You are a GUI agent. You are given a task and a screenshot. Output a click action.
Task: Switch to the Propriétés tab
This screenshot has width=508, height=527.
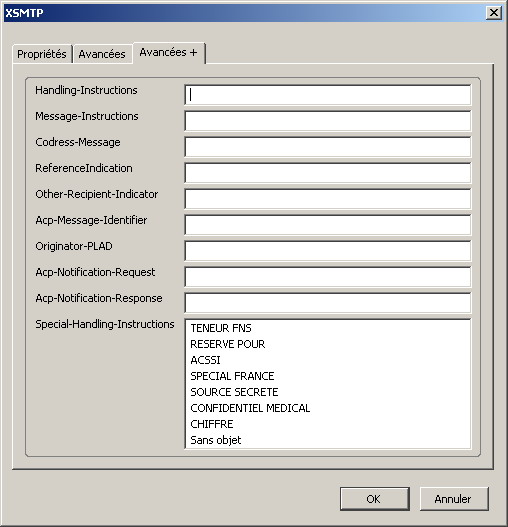(x=42, y=54)
